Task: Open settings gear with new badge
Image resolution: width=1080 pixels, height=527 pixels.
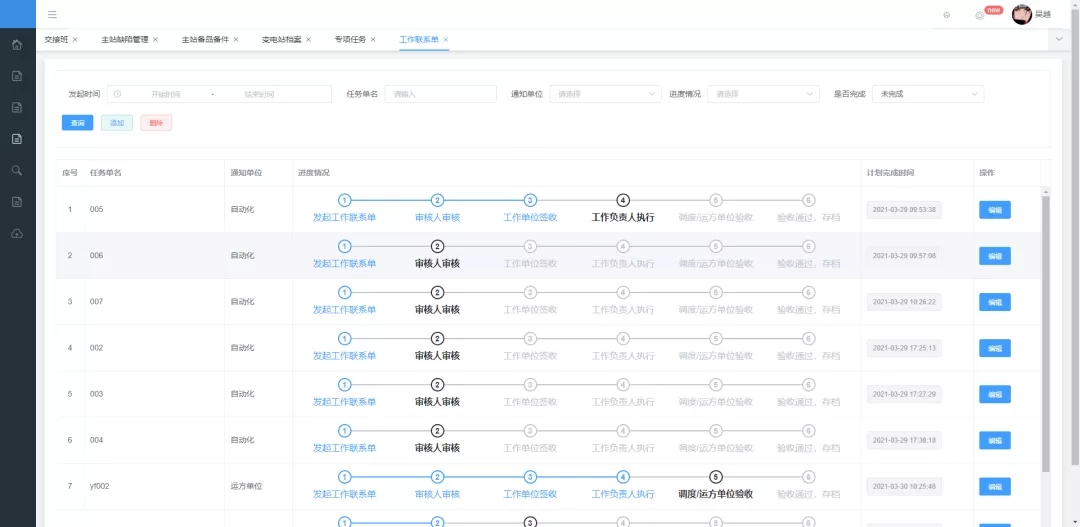Action: [x=980, y=15]
